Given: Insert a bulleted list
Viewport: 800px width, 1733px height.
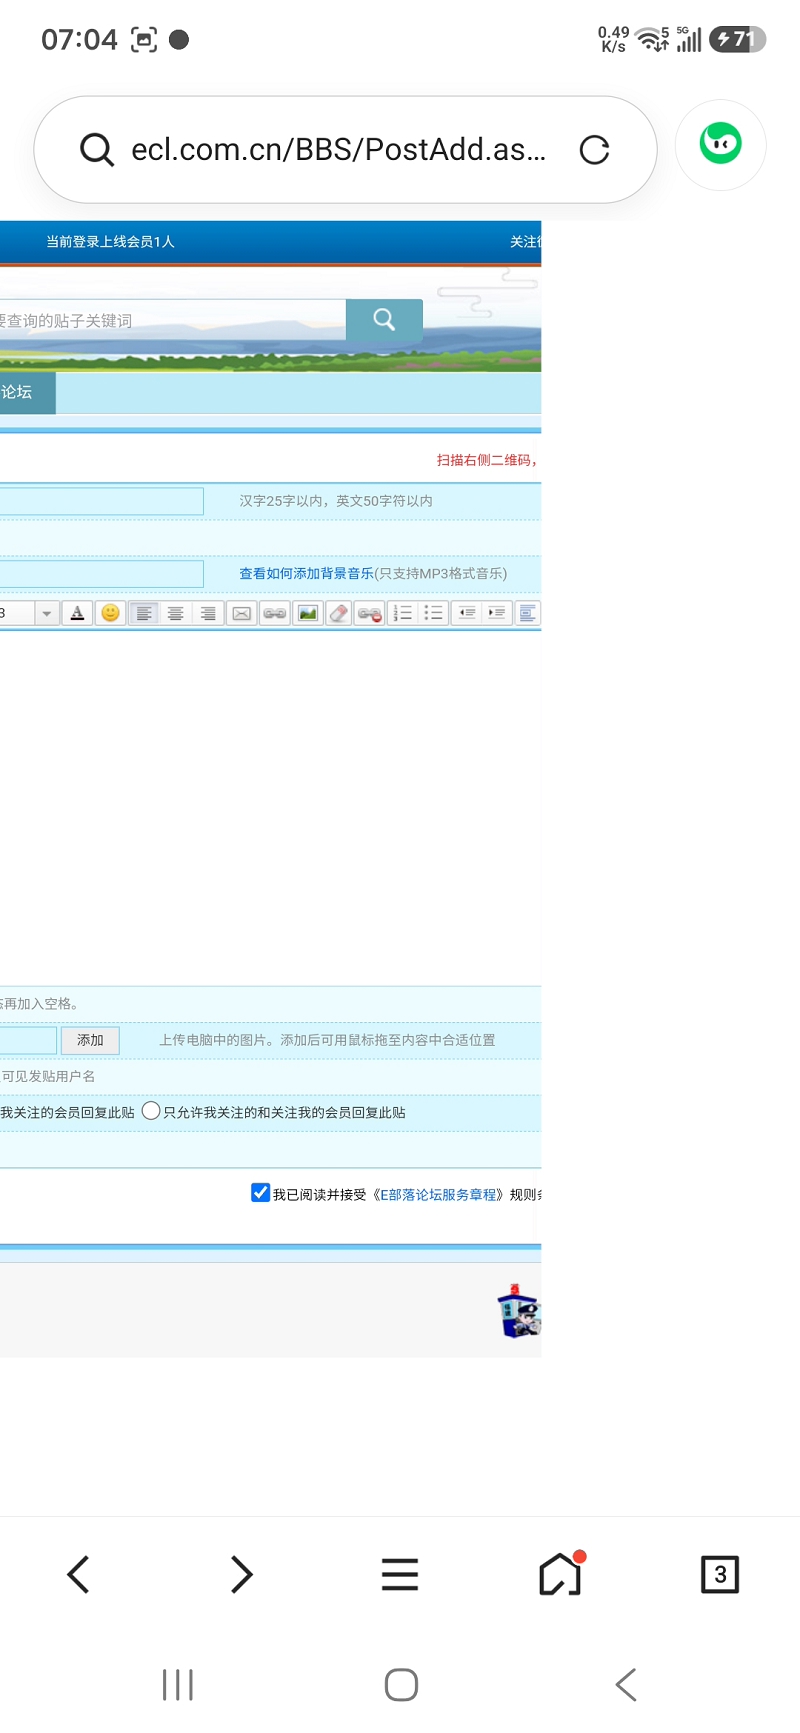Looking at the screenshot, I should (x=433, y=613).
